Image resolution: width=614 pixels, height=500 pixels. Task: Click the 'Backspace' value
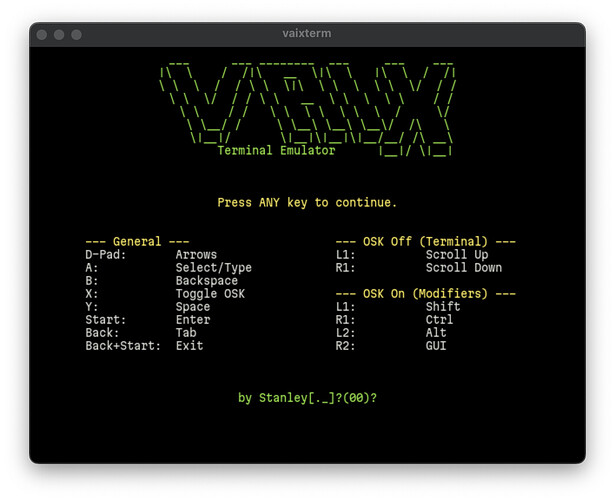pyautogui.click(x=207, y=281)
